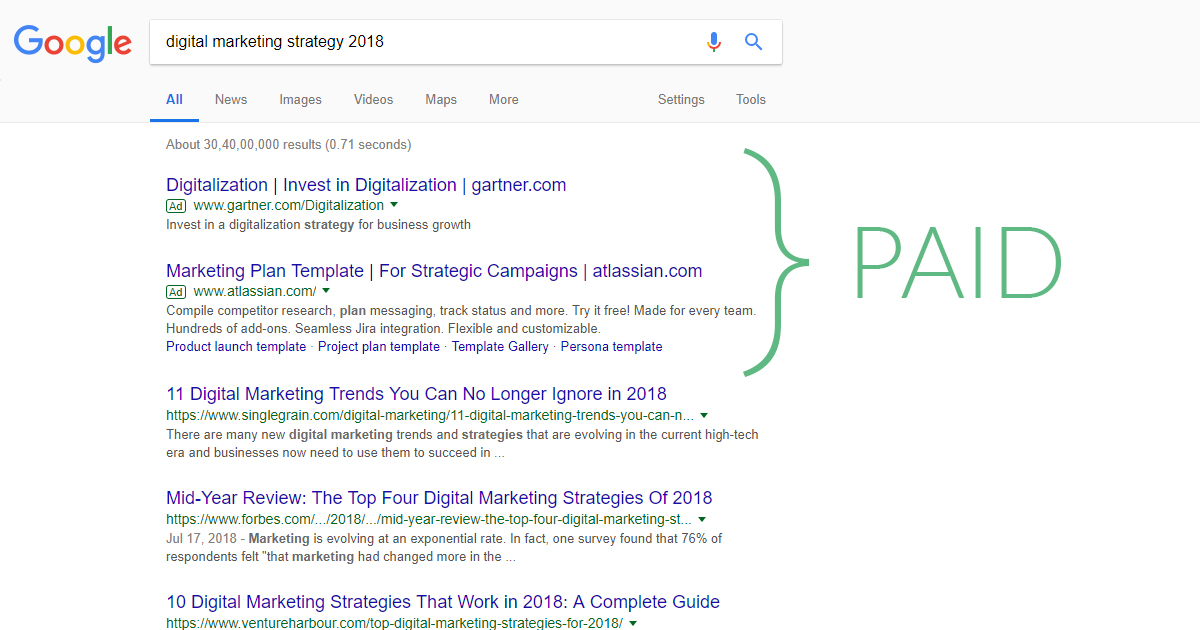Open search Settings

(x=681, y=99)
